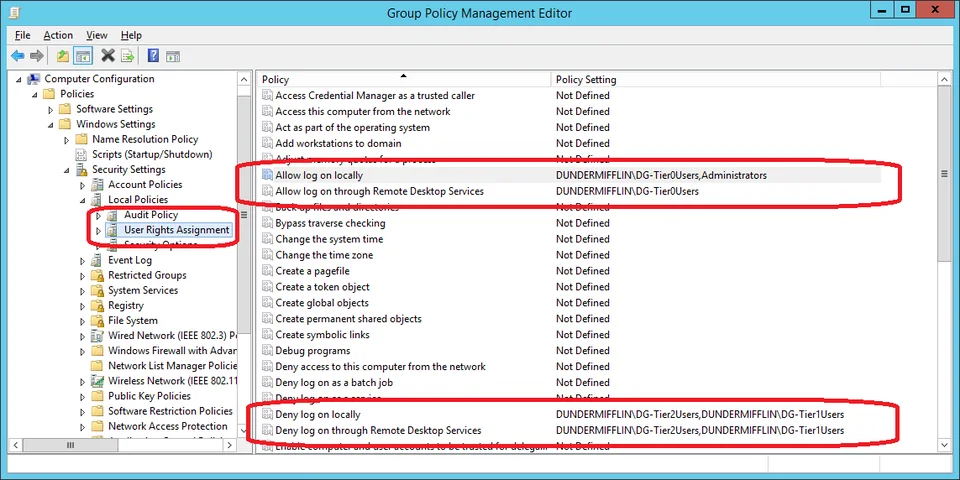Expand the Account Policies node
The width and height of the screenshot is (960, 480).
coord(83,185)
